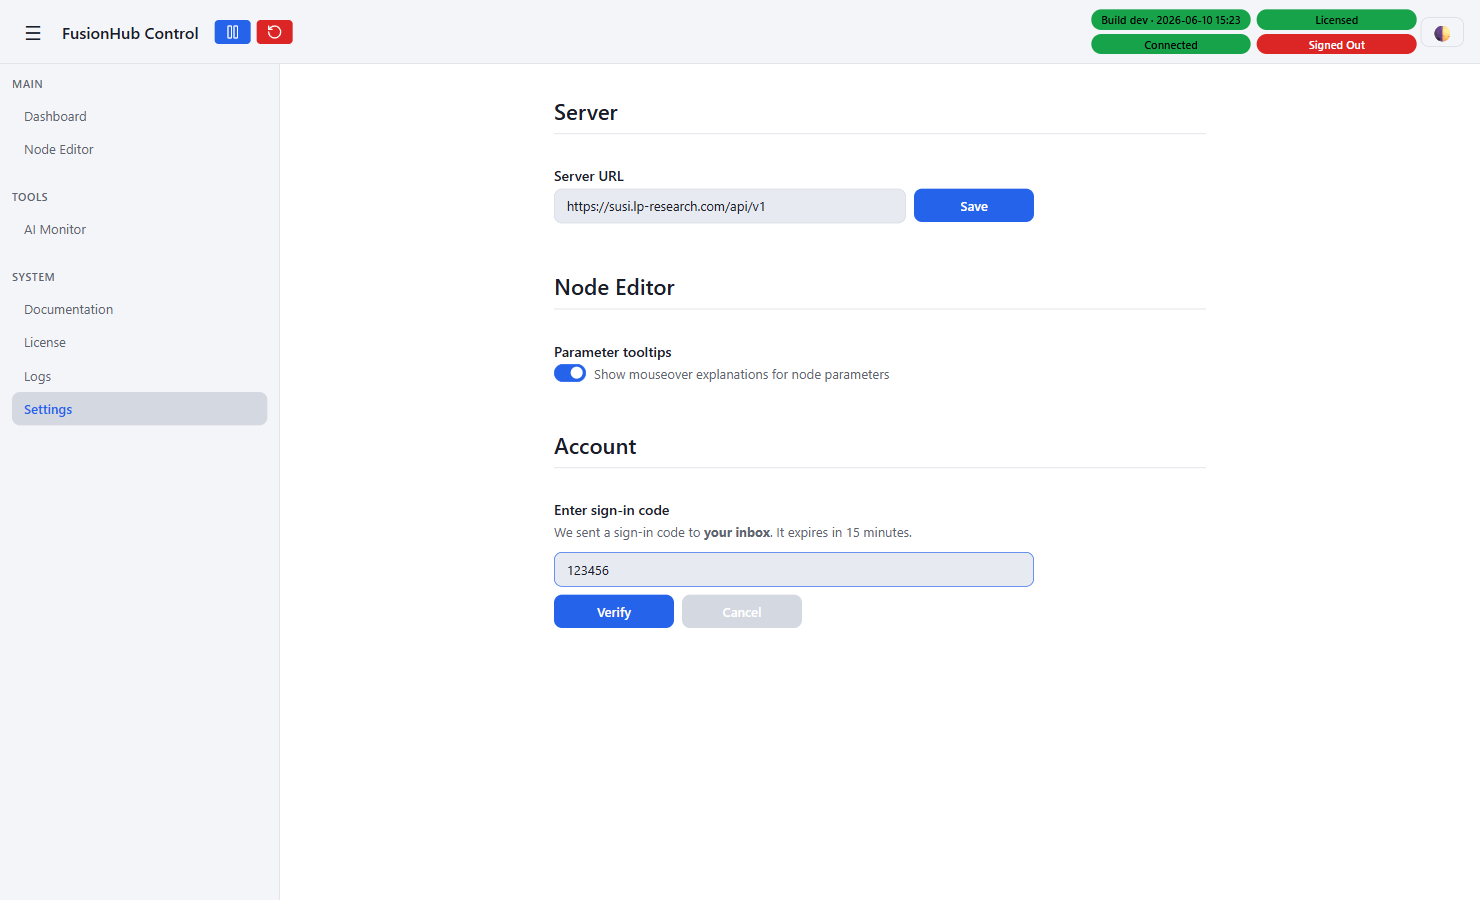Click the Verify button
Image resolution: width=1480 pixels, height=900 pixels.
click(614, 612)
